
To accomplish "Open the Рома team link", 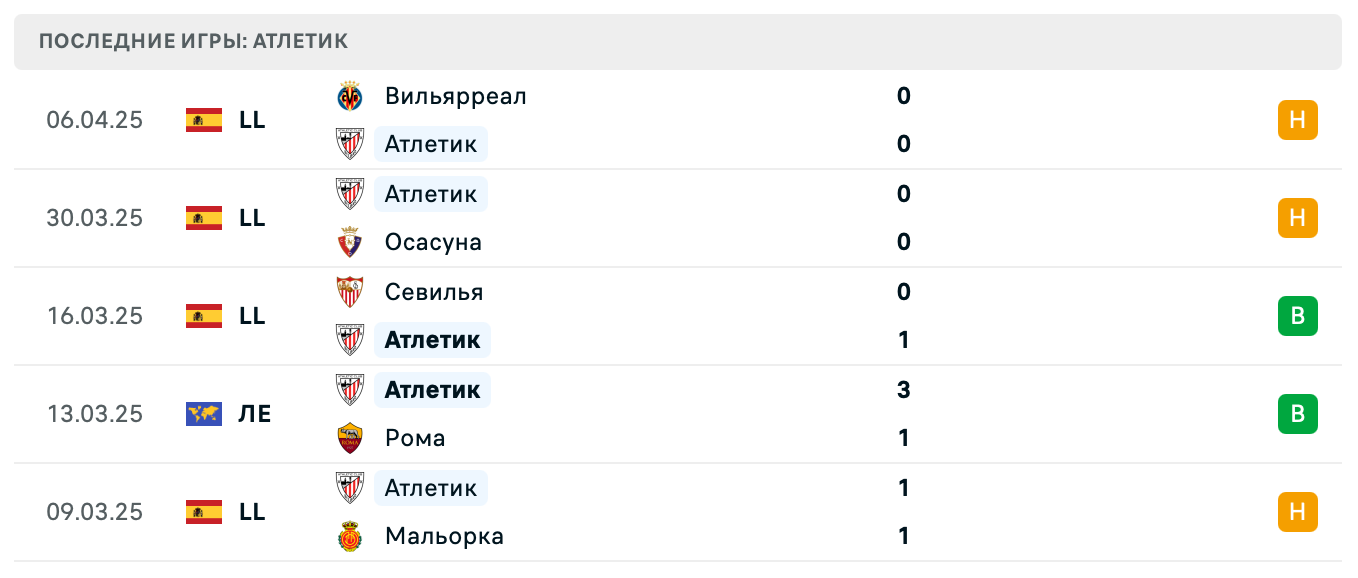I will pos(415,438).
